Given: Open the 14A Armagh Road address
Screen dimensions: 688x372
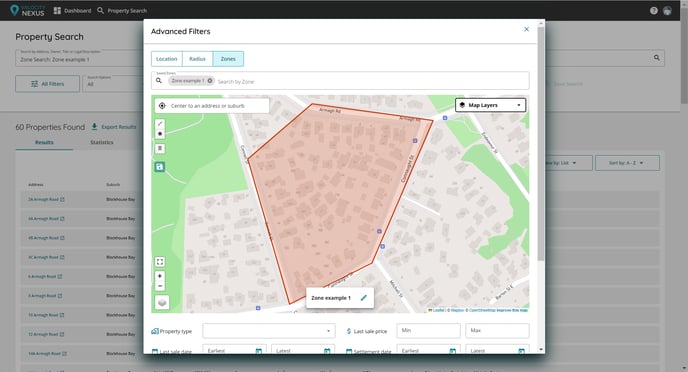Looking at the screenshot, I should 45,354.
